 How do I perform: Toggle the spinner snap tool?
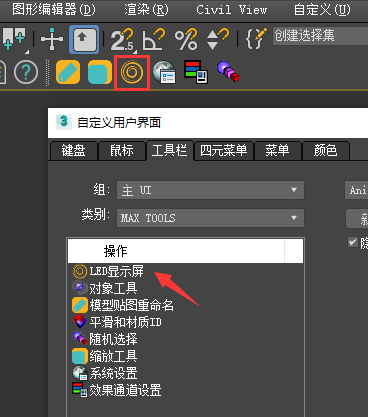click(218, 39)
